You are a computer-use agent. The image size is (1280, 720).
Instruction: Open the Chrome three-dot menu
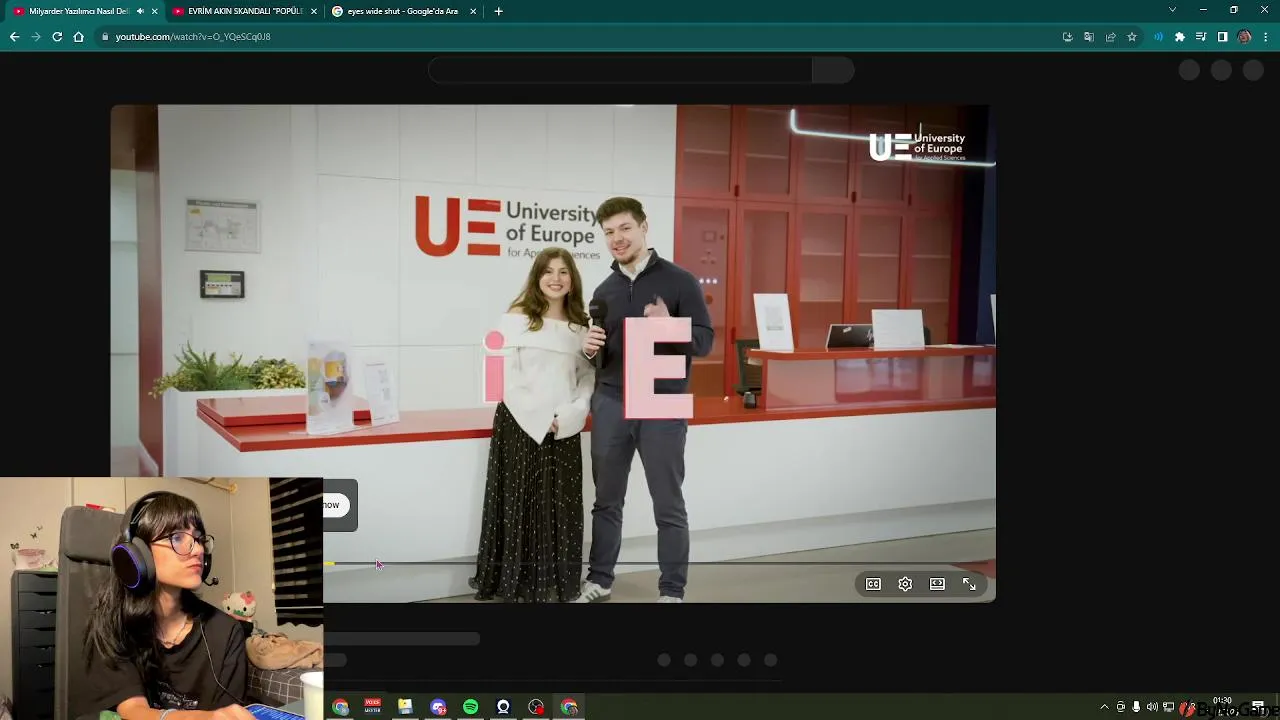click(1265, 37)
